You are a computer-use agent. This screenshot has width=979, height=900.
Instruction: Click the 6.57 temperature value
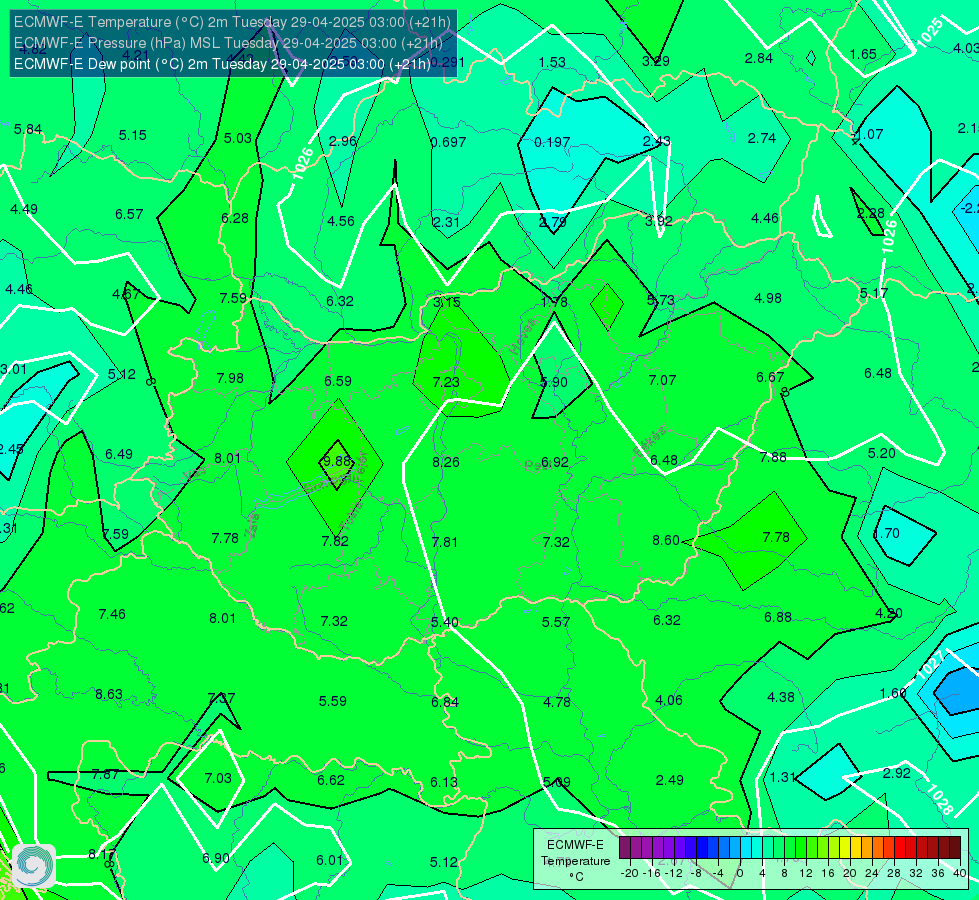click(x=129, y=215)
